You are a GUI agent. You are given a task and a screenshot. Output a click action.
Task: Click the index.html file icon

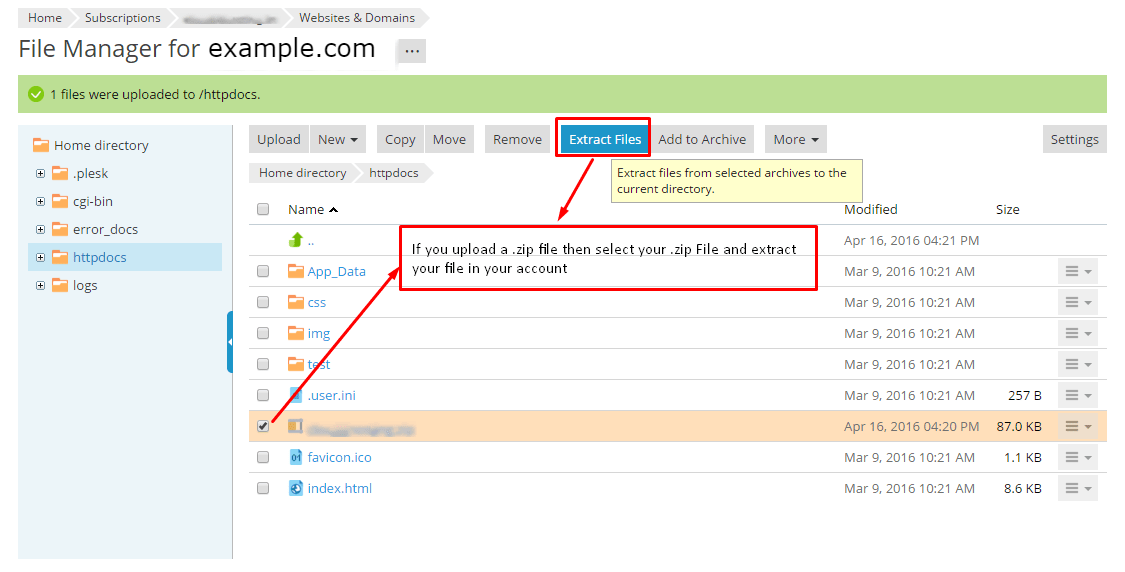coord(295,488)
